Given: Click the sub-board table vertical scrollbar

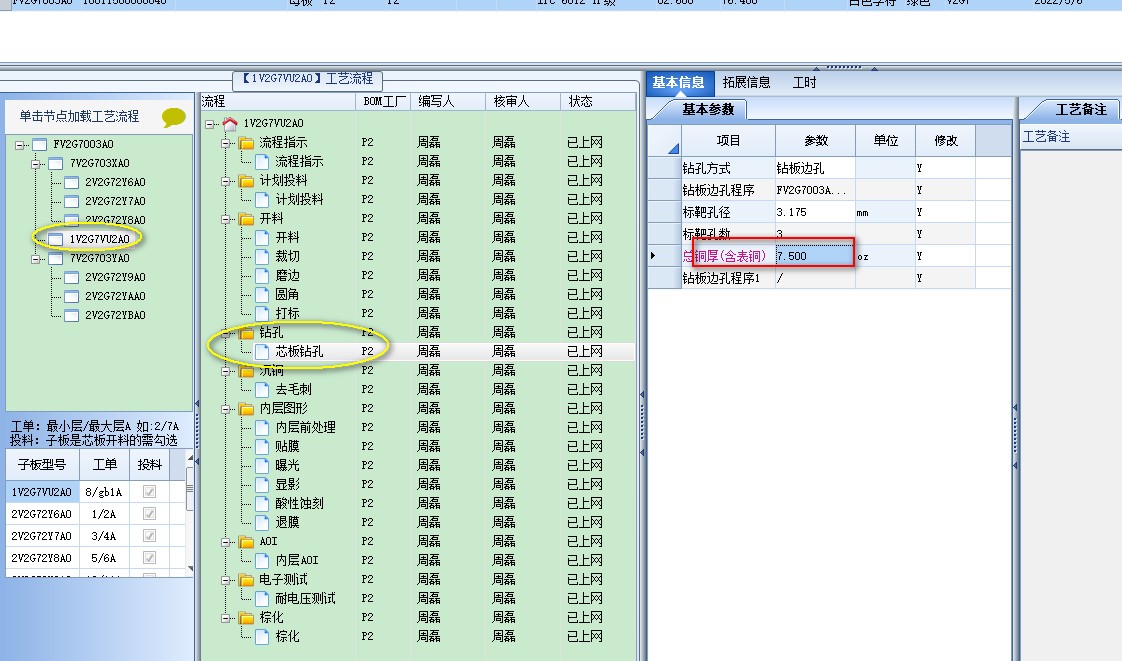Looking at the screenshot, I should (190, 513).
